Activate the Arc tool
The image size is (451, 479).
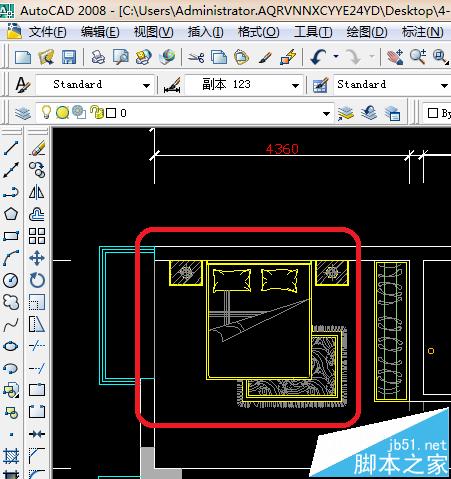coord(11,258)
